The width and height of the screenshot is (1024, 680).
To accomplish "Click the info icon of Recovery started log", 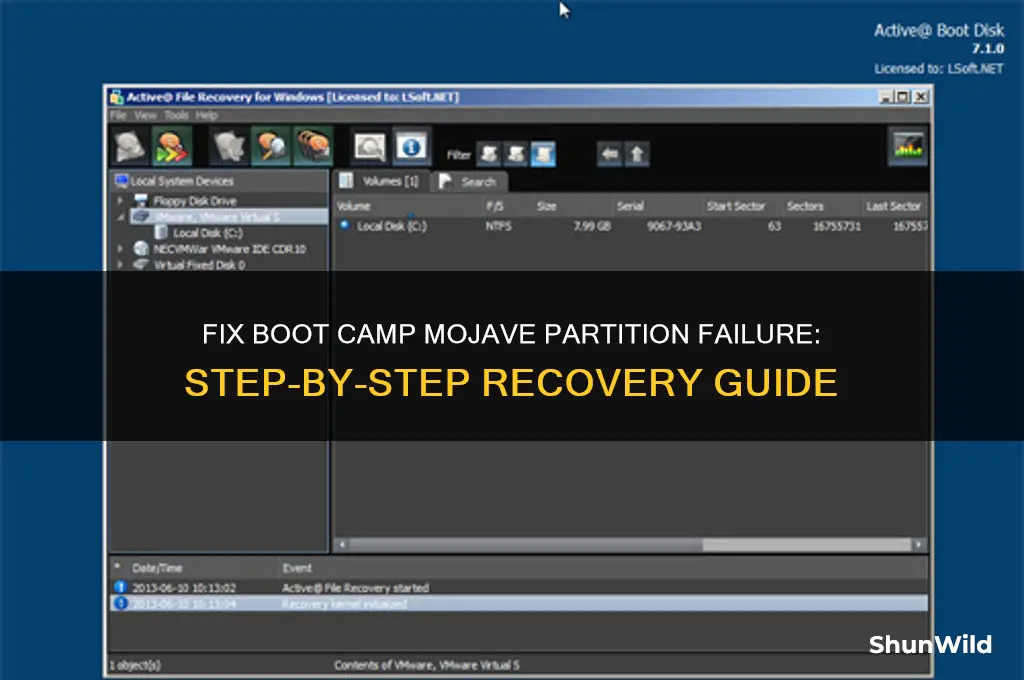I will [x=121, y=587].
